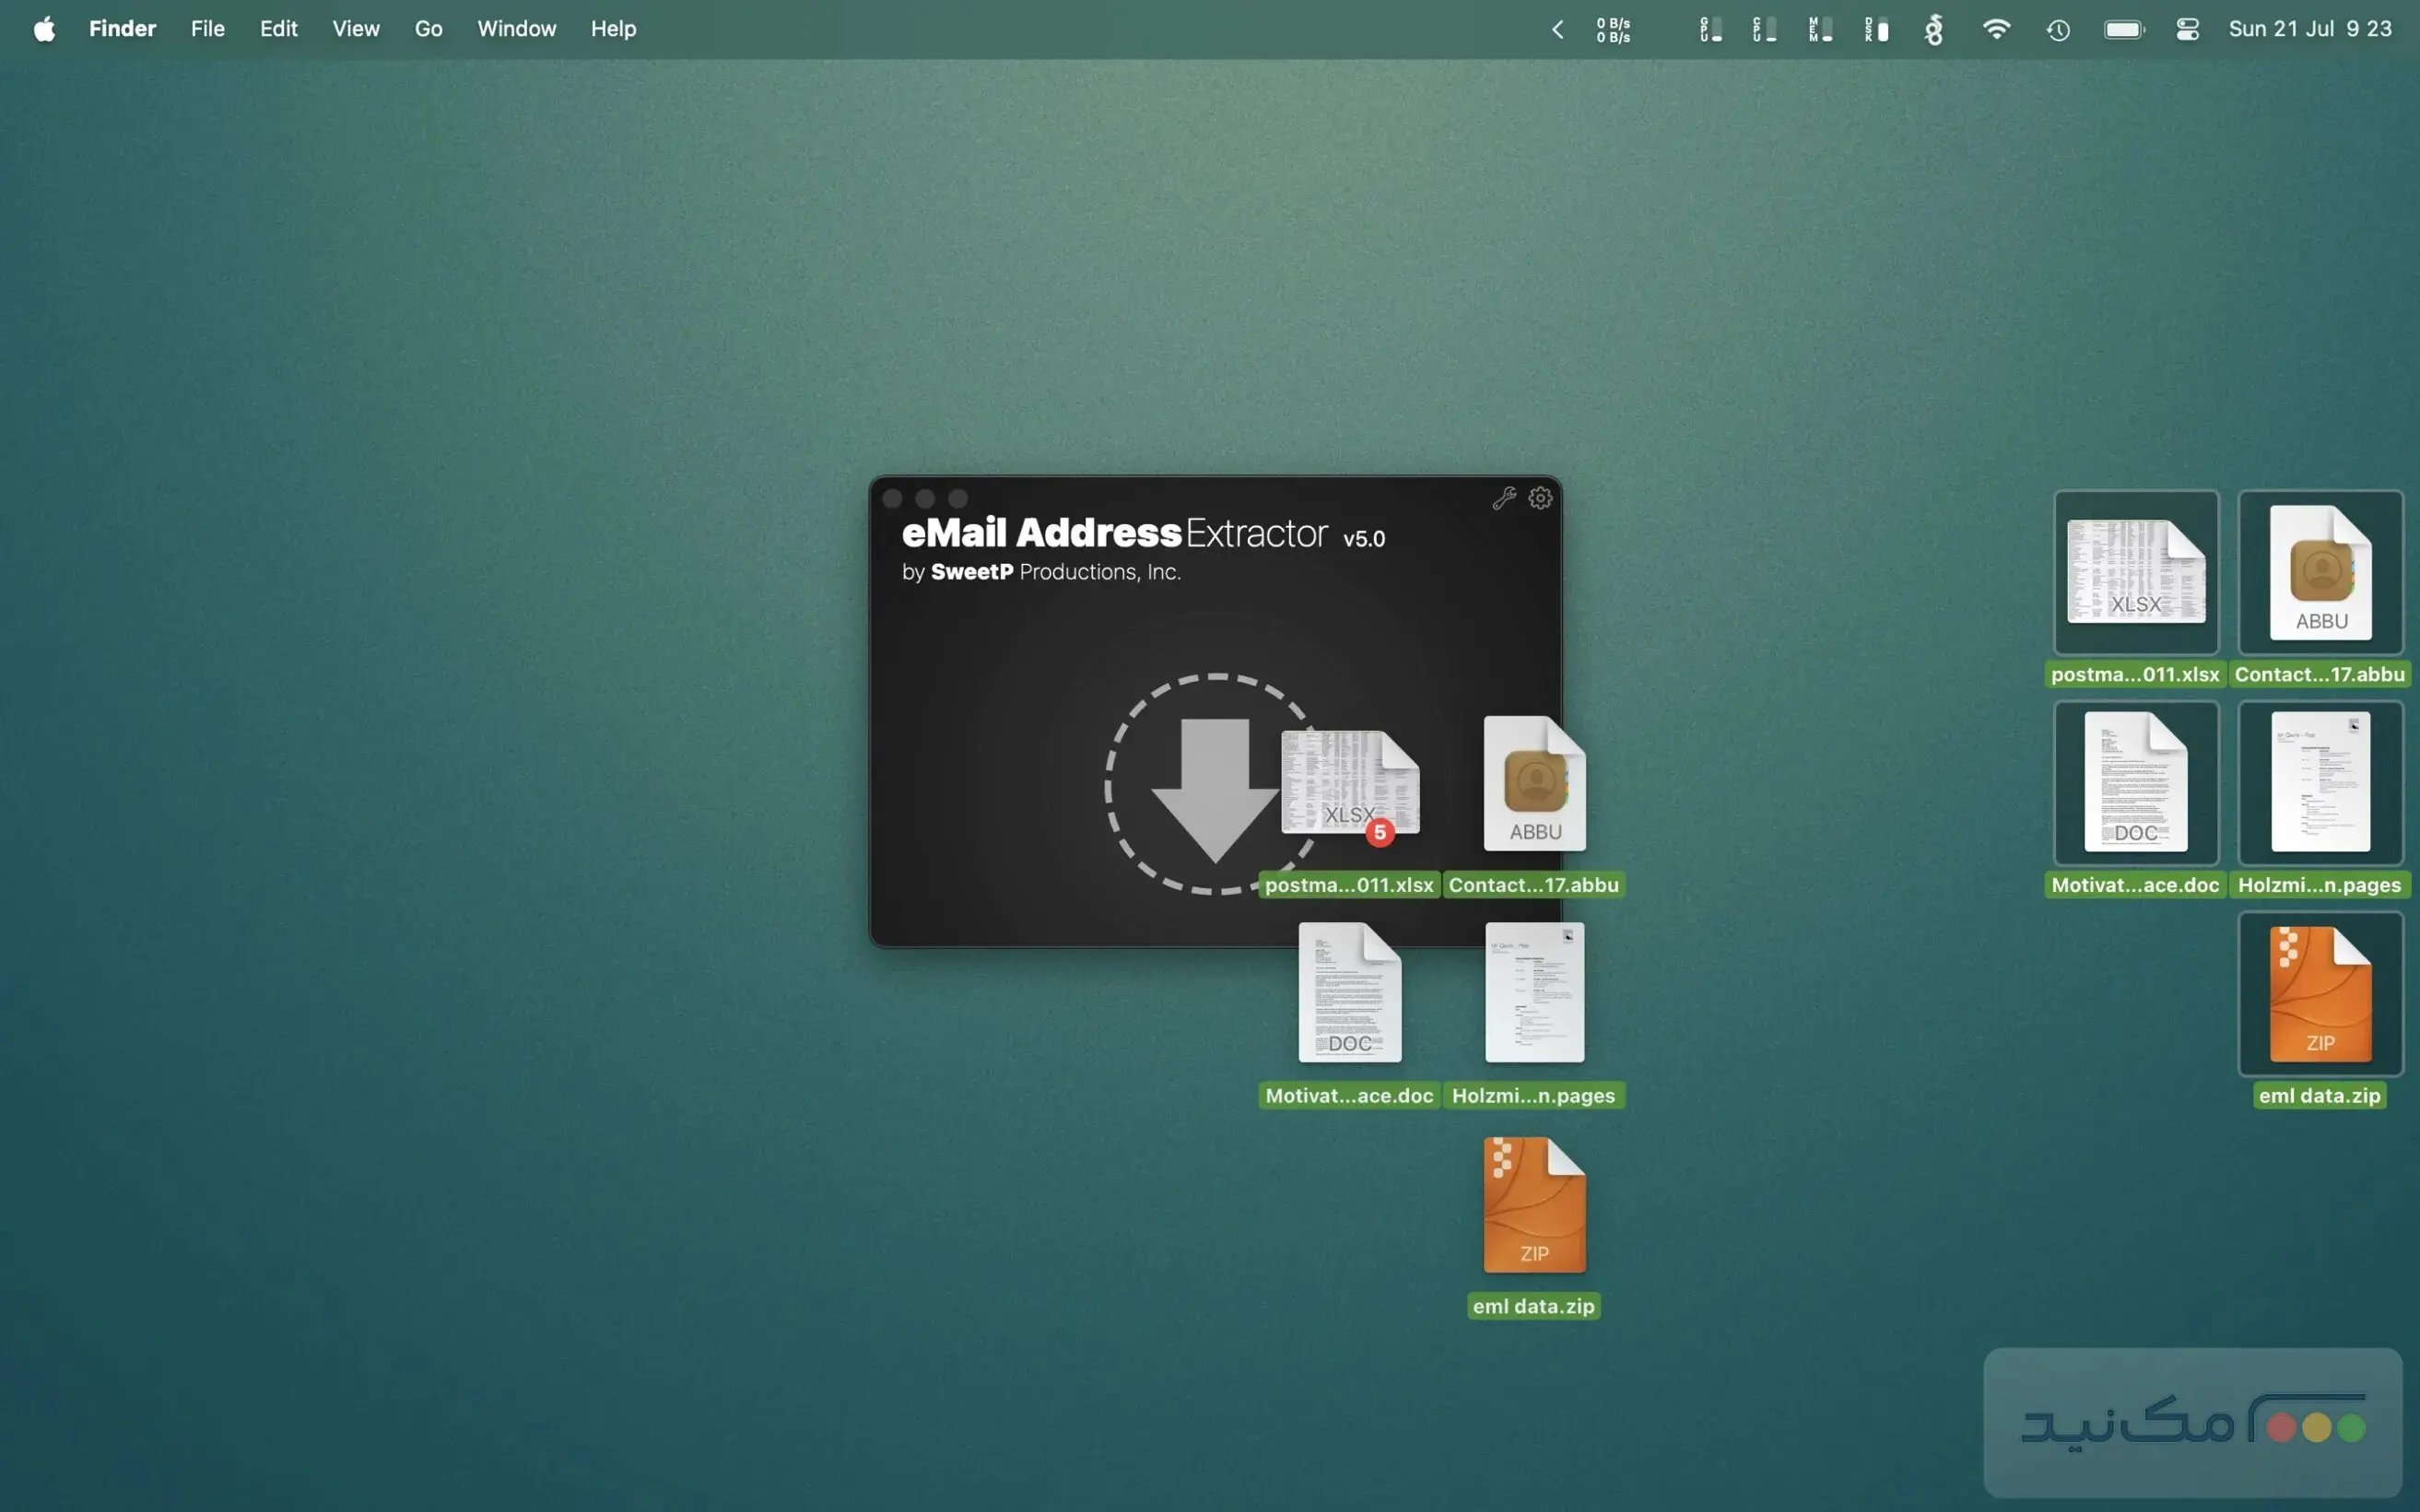The image size is (2420, 1512).
Task: Open the Wi-Fi icon in the menu bar
Action: [x=1997, y=29]
